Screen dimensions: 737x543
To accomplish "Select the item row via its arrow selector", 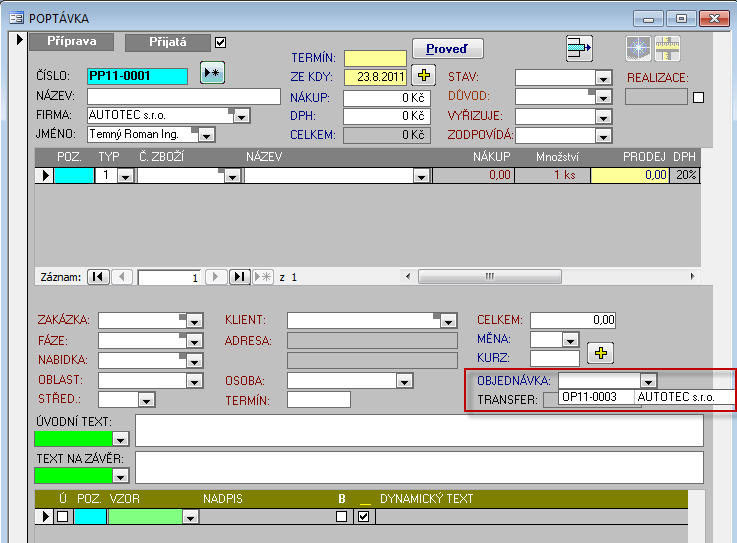I will 45,175.
